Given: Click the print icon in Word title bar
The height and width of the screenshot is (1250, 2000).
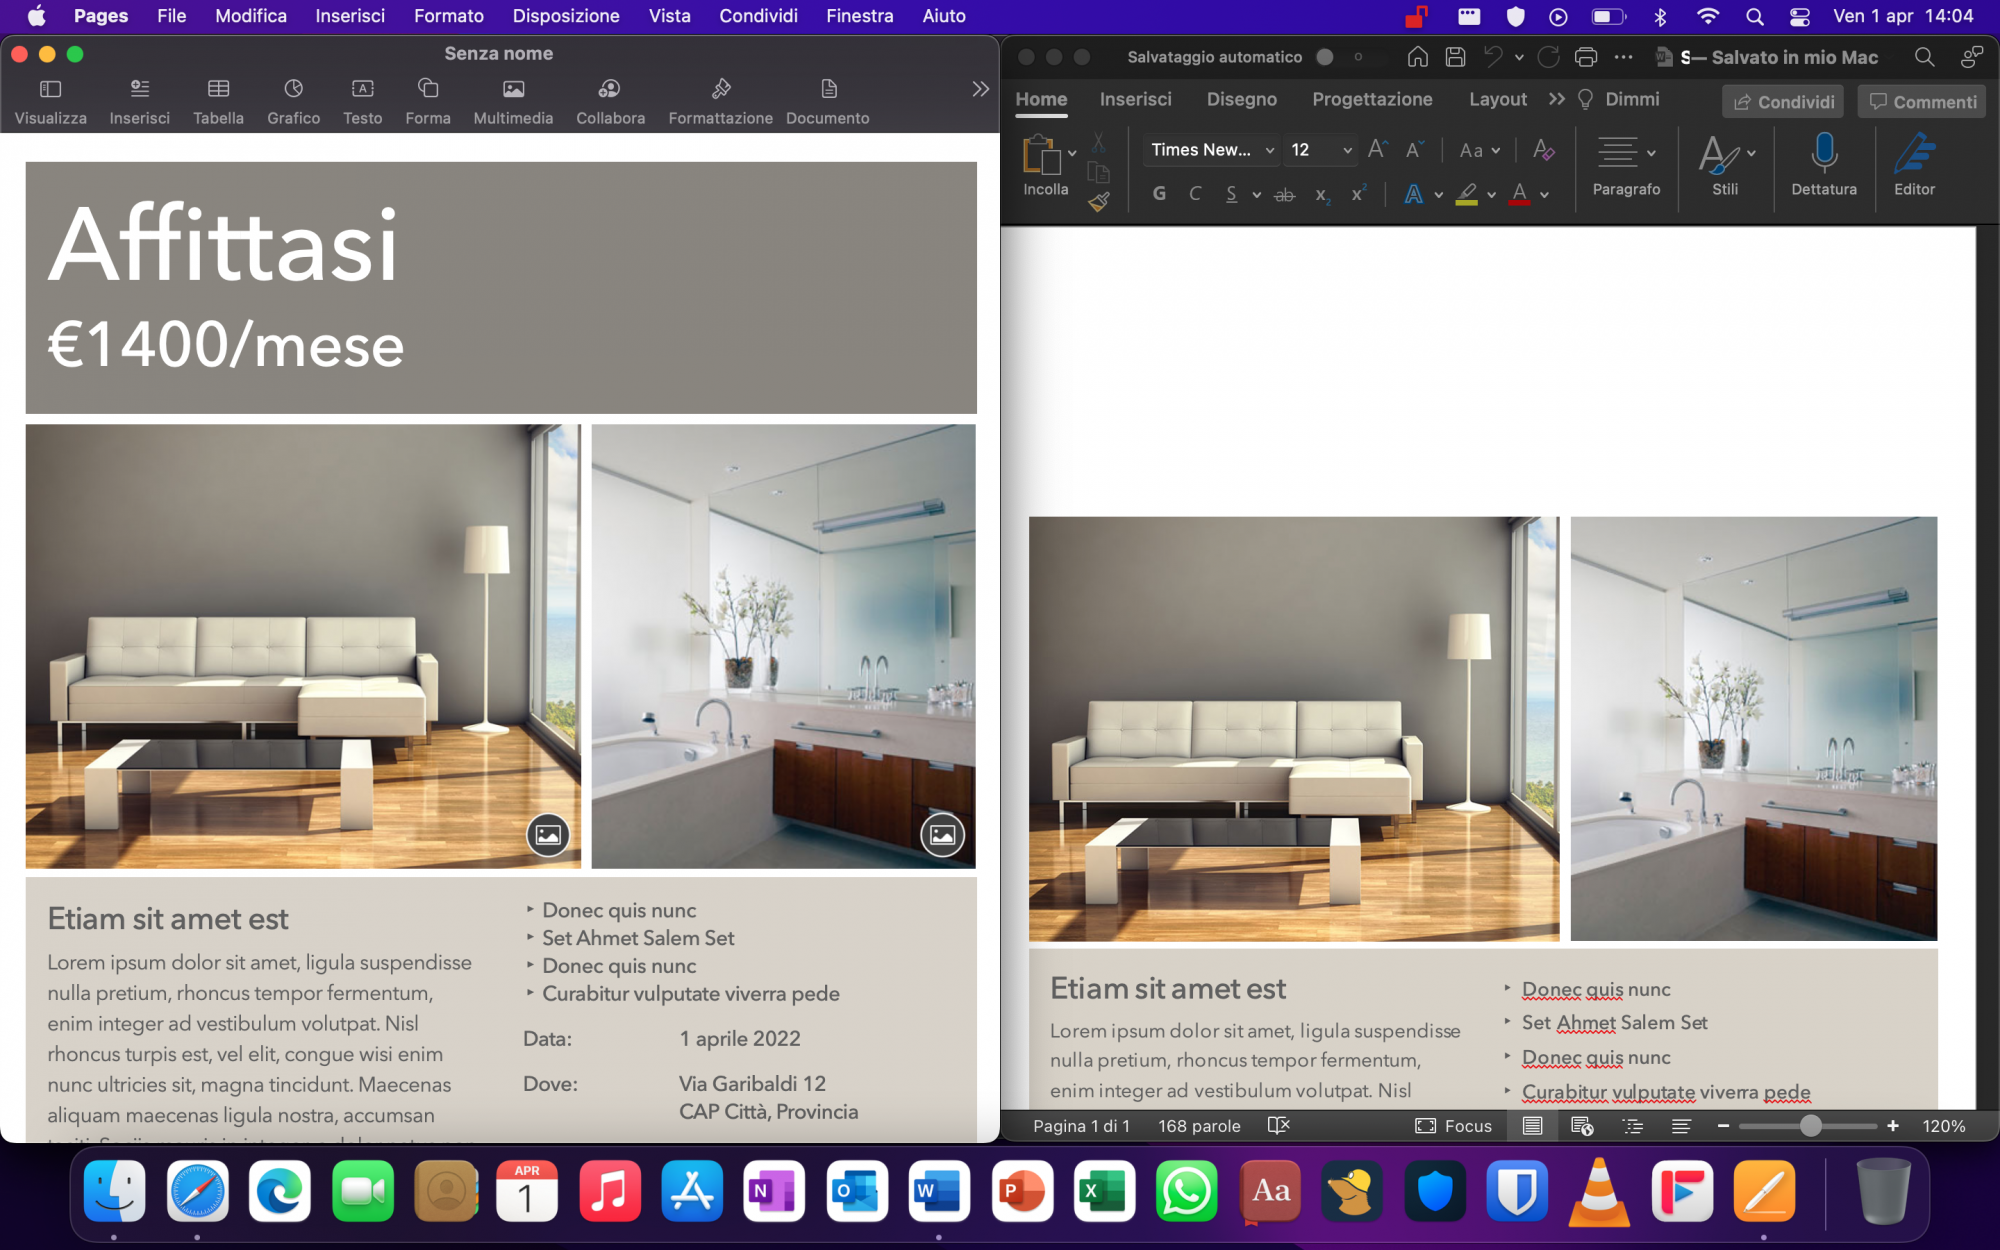Looking at the screenshot, I should (x=1585, y=57).
